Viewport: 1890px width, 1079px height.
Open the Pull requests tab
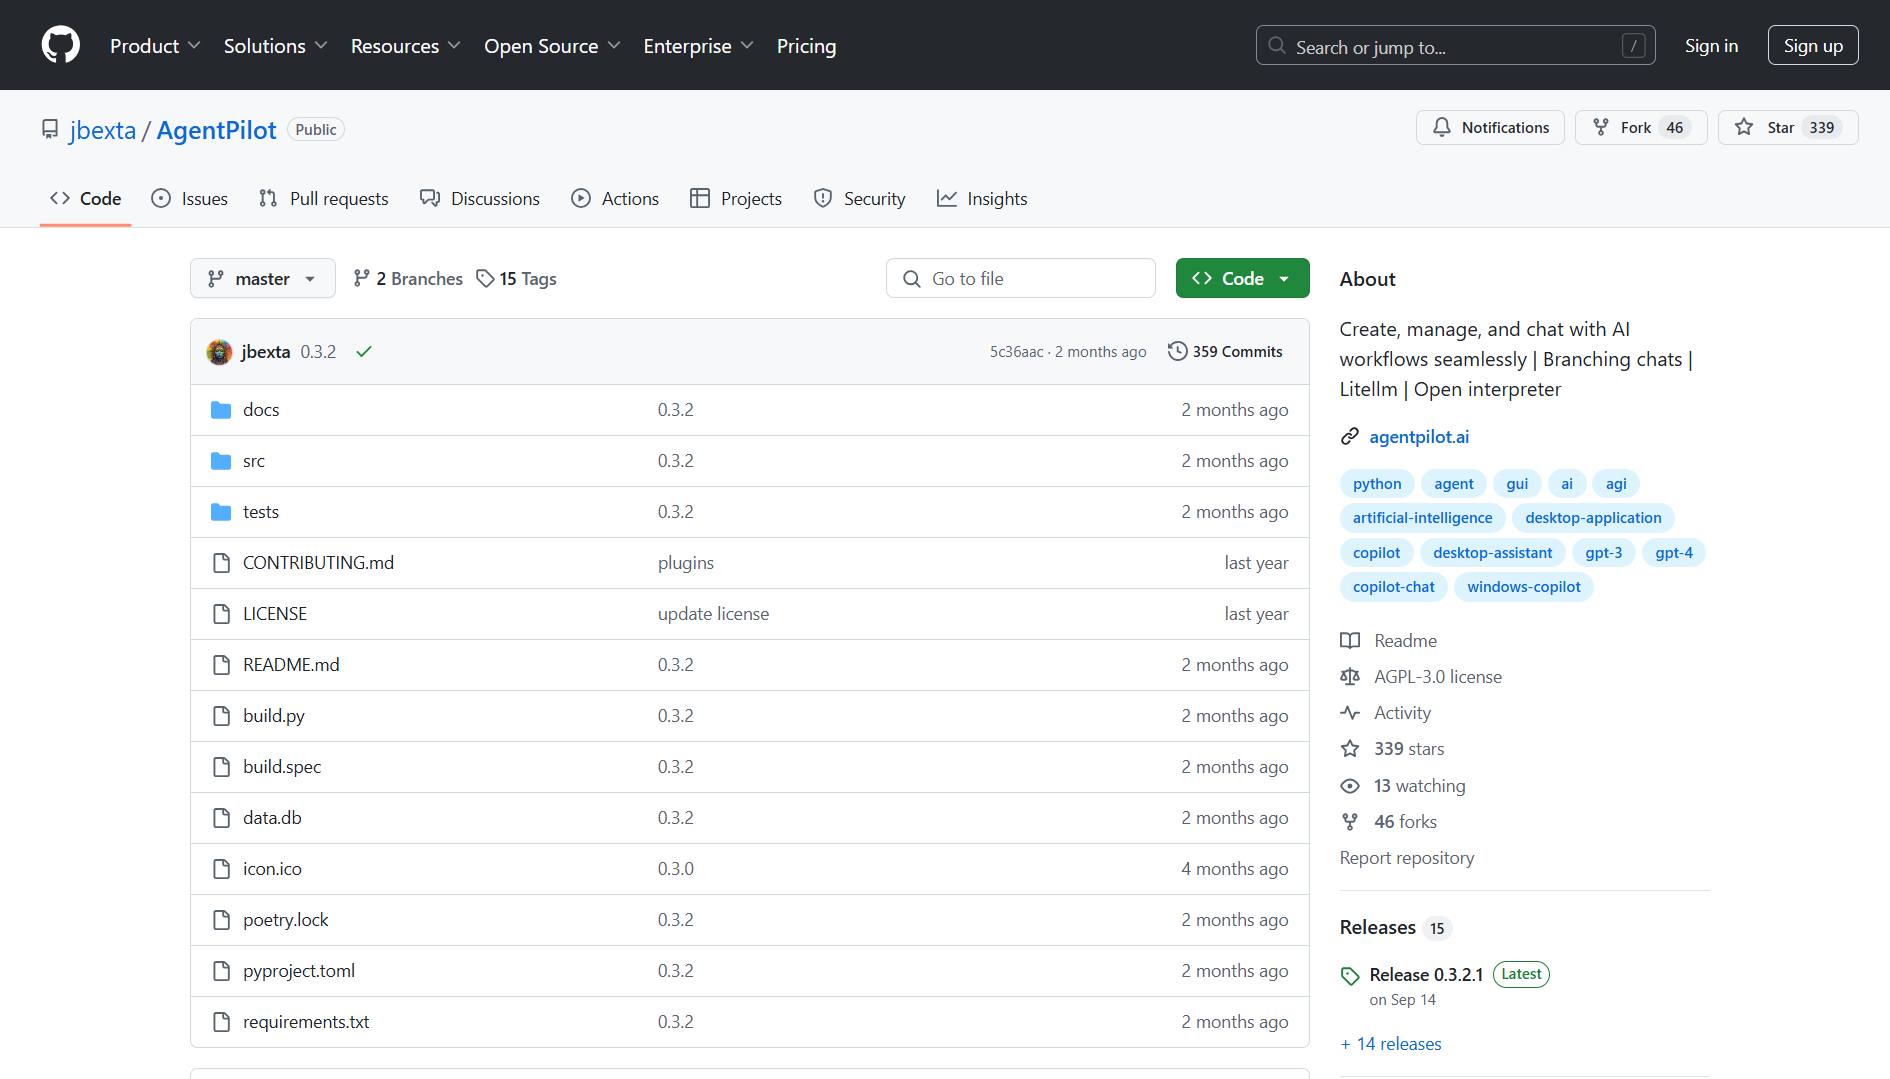pos(324,199)
